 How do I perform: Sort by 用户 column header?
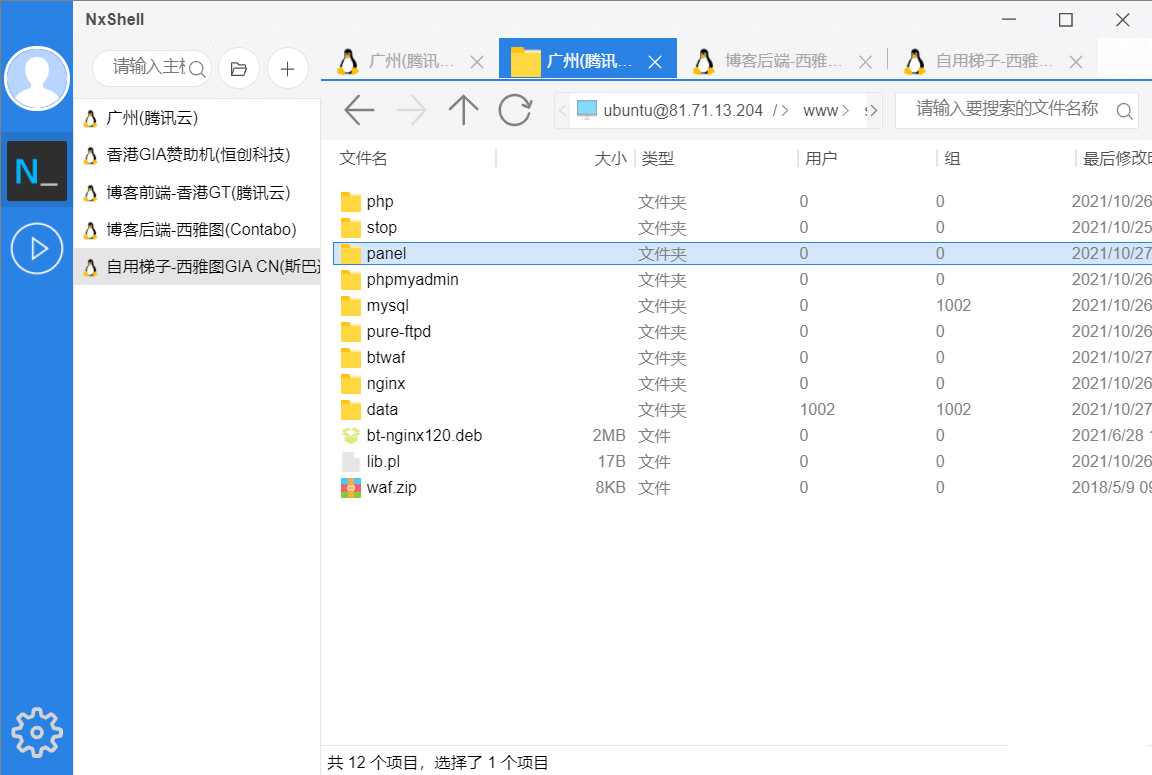tap(821, 159)
